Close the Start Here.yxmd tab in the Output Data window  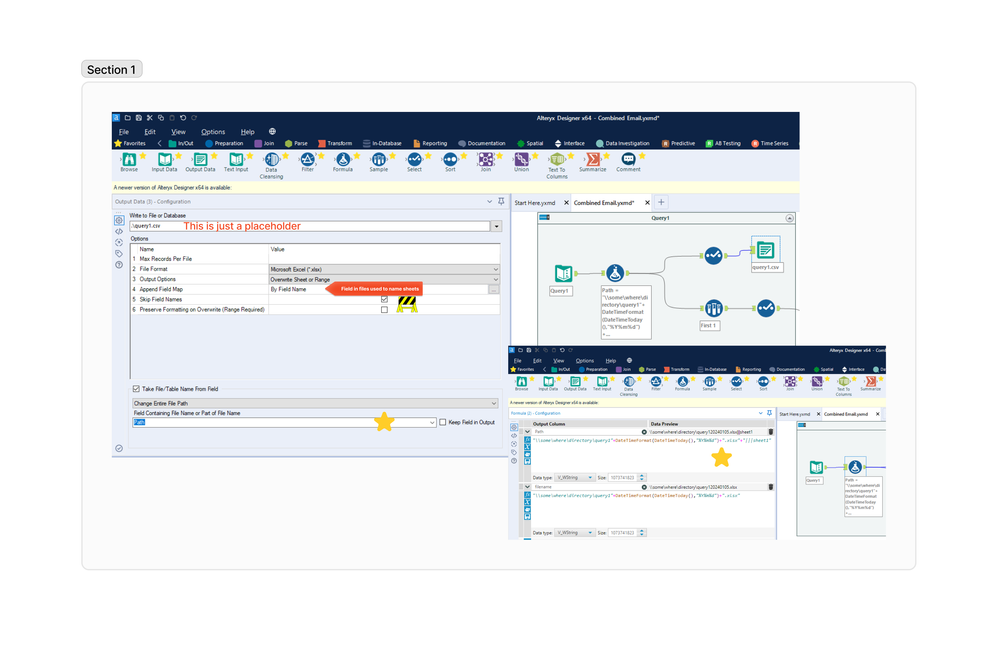coord(566,203)
